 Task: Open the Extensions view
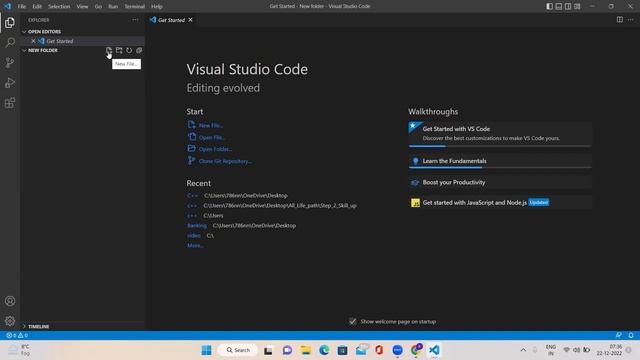10,102
